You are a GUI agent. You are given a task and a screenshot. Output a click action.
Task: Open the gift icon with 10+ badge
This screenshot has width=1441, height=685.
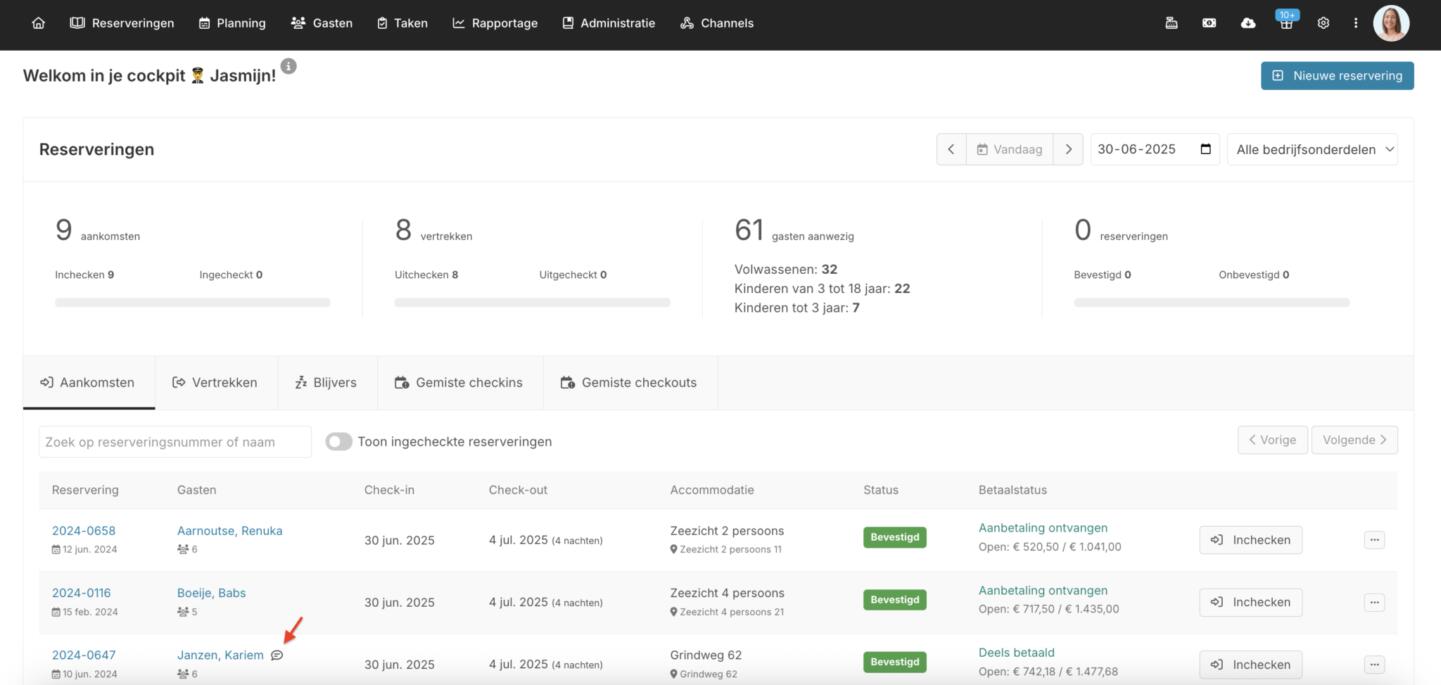1286,23
